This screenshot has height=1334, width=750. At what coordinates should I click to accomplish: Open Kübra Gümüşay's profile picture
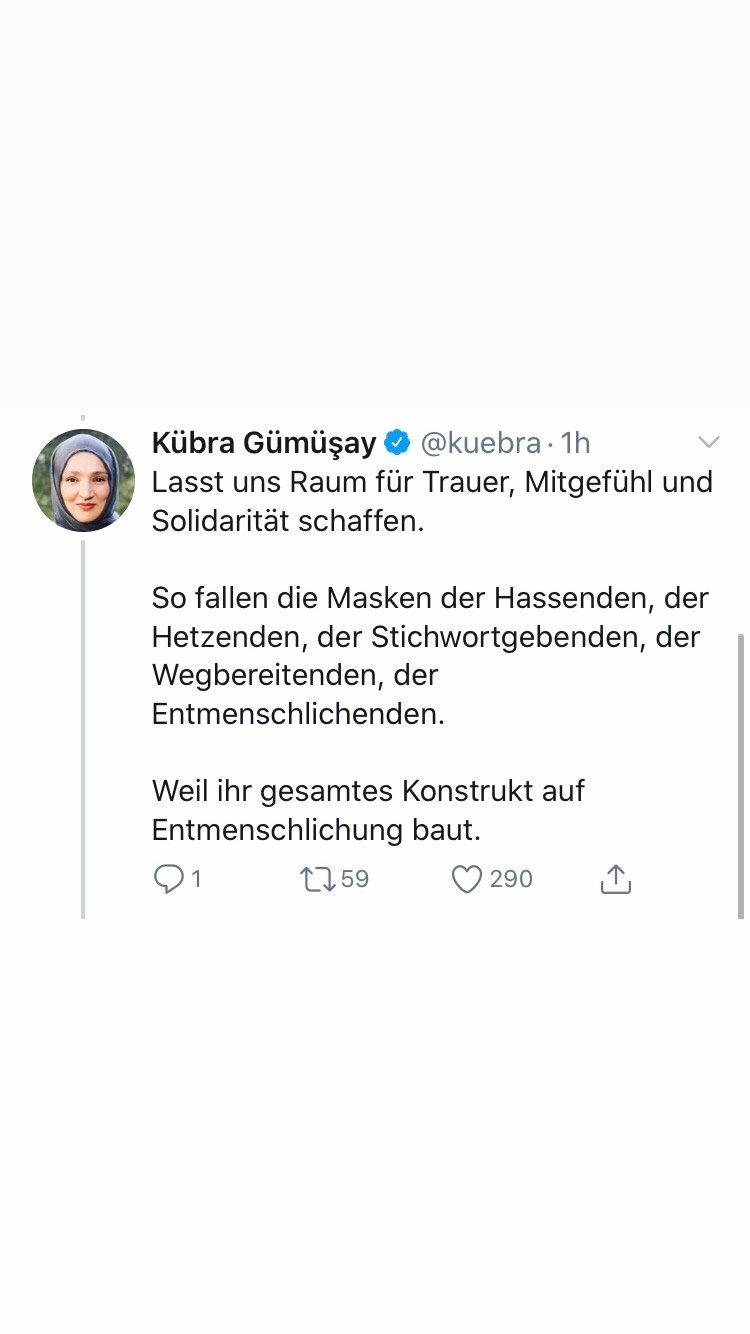coord(83,480)
